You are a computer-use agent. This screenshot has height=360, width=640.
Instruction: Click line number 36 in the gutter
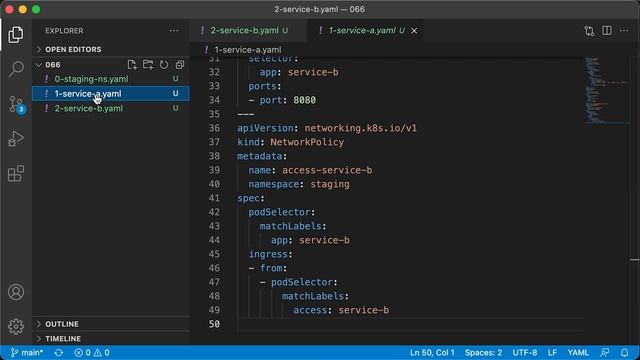(x=214, y=128)
